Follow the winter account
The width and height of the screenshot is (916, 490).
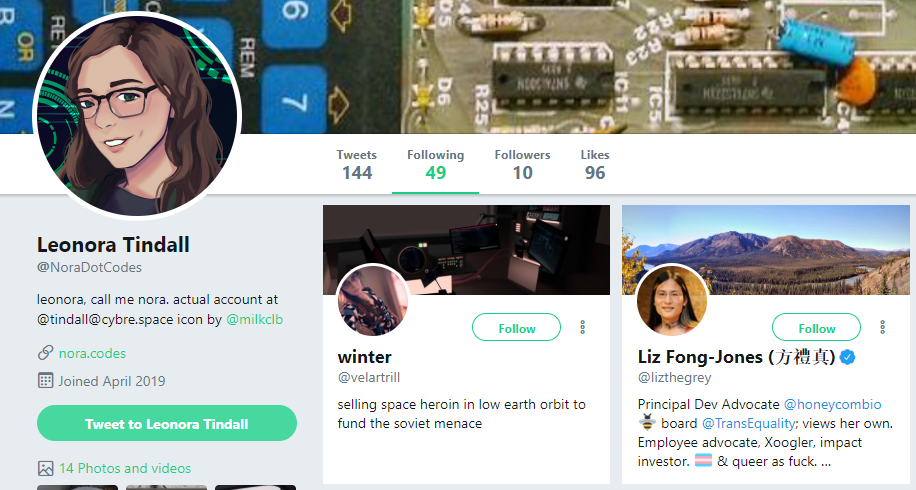click(x=516, y=328)
